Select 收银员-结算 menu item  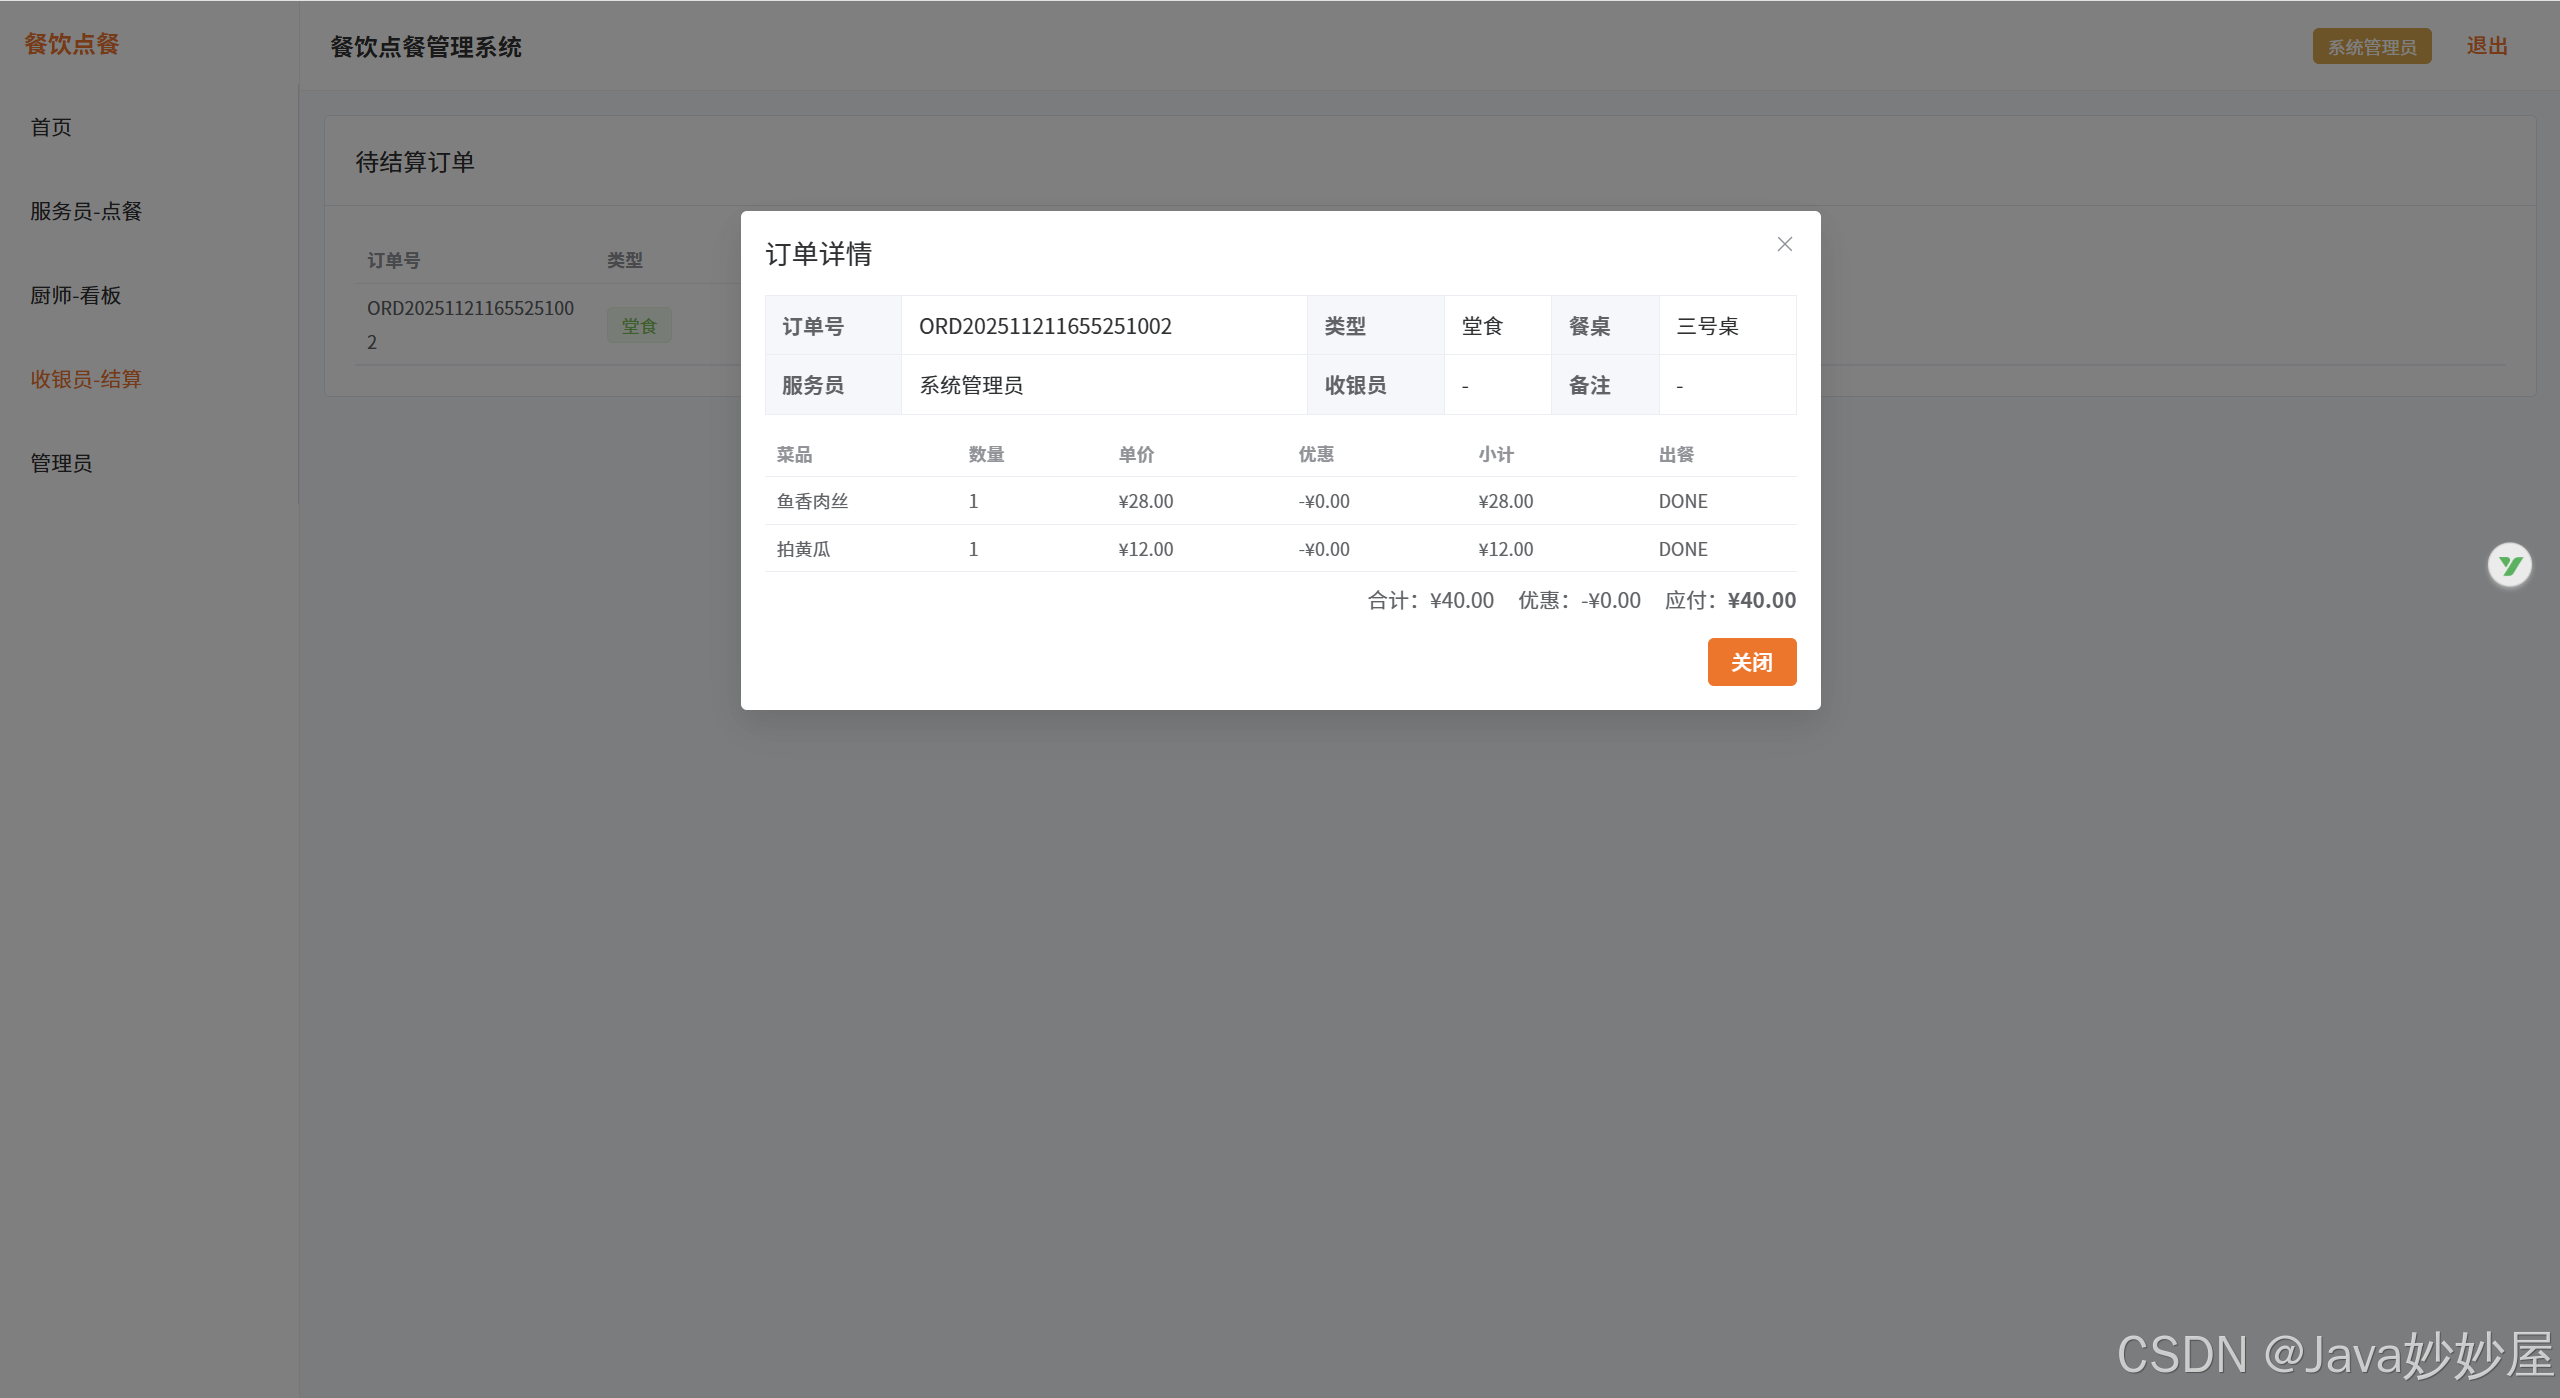86,379
